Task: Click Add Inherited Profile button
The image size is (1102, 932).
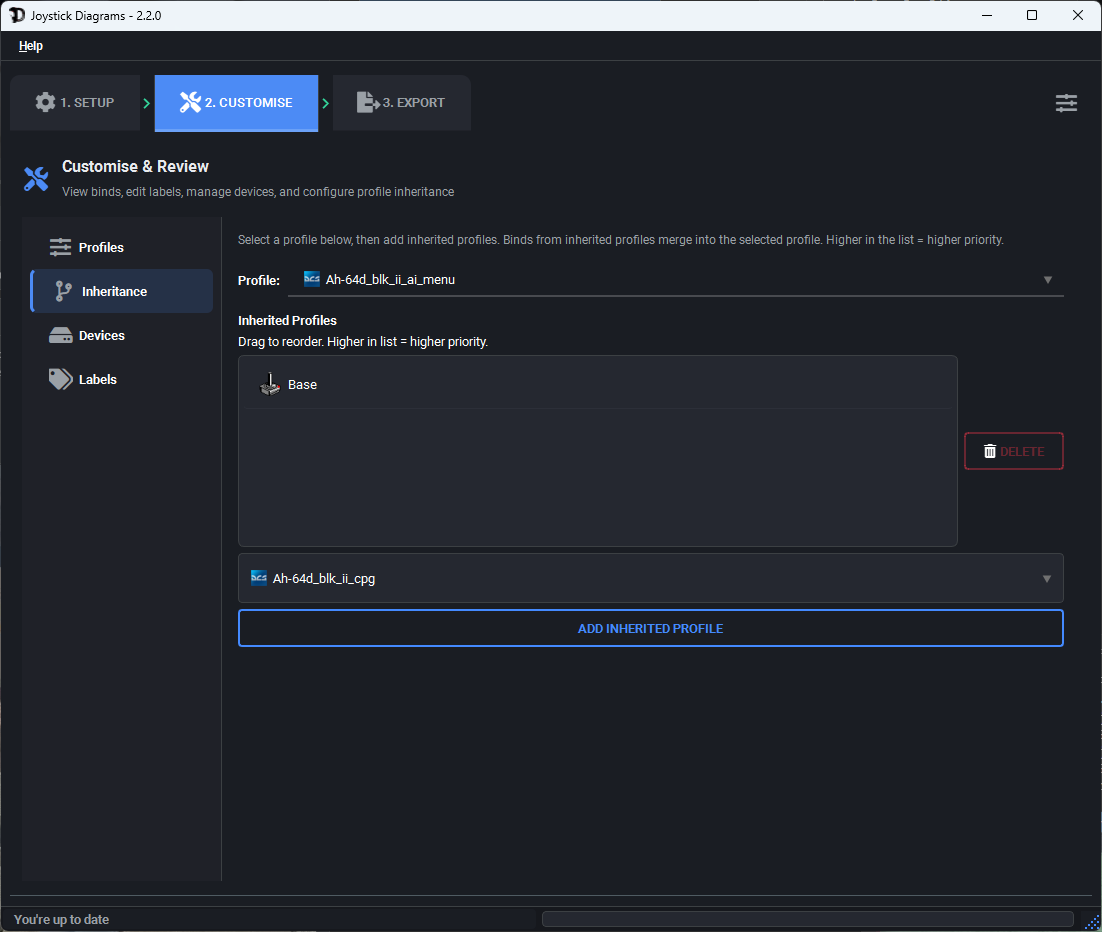Action: click(650, 628)
